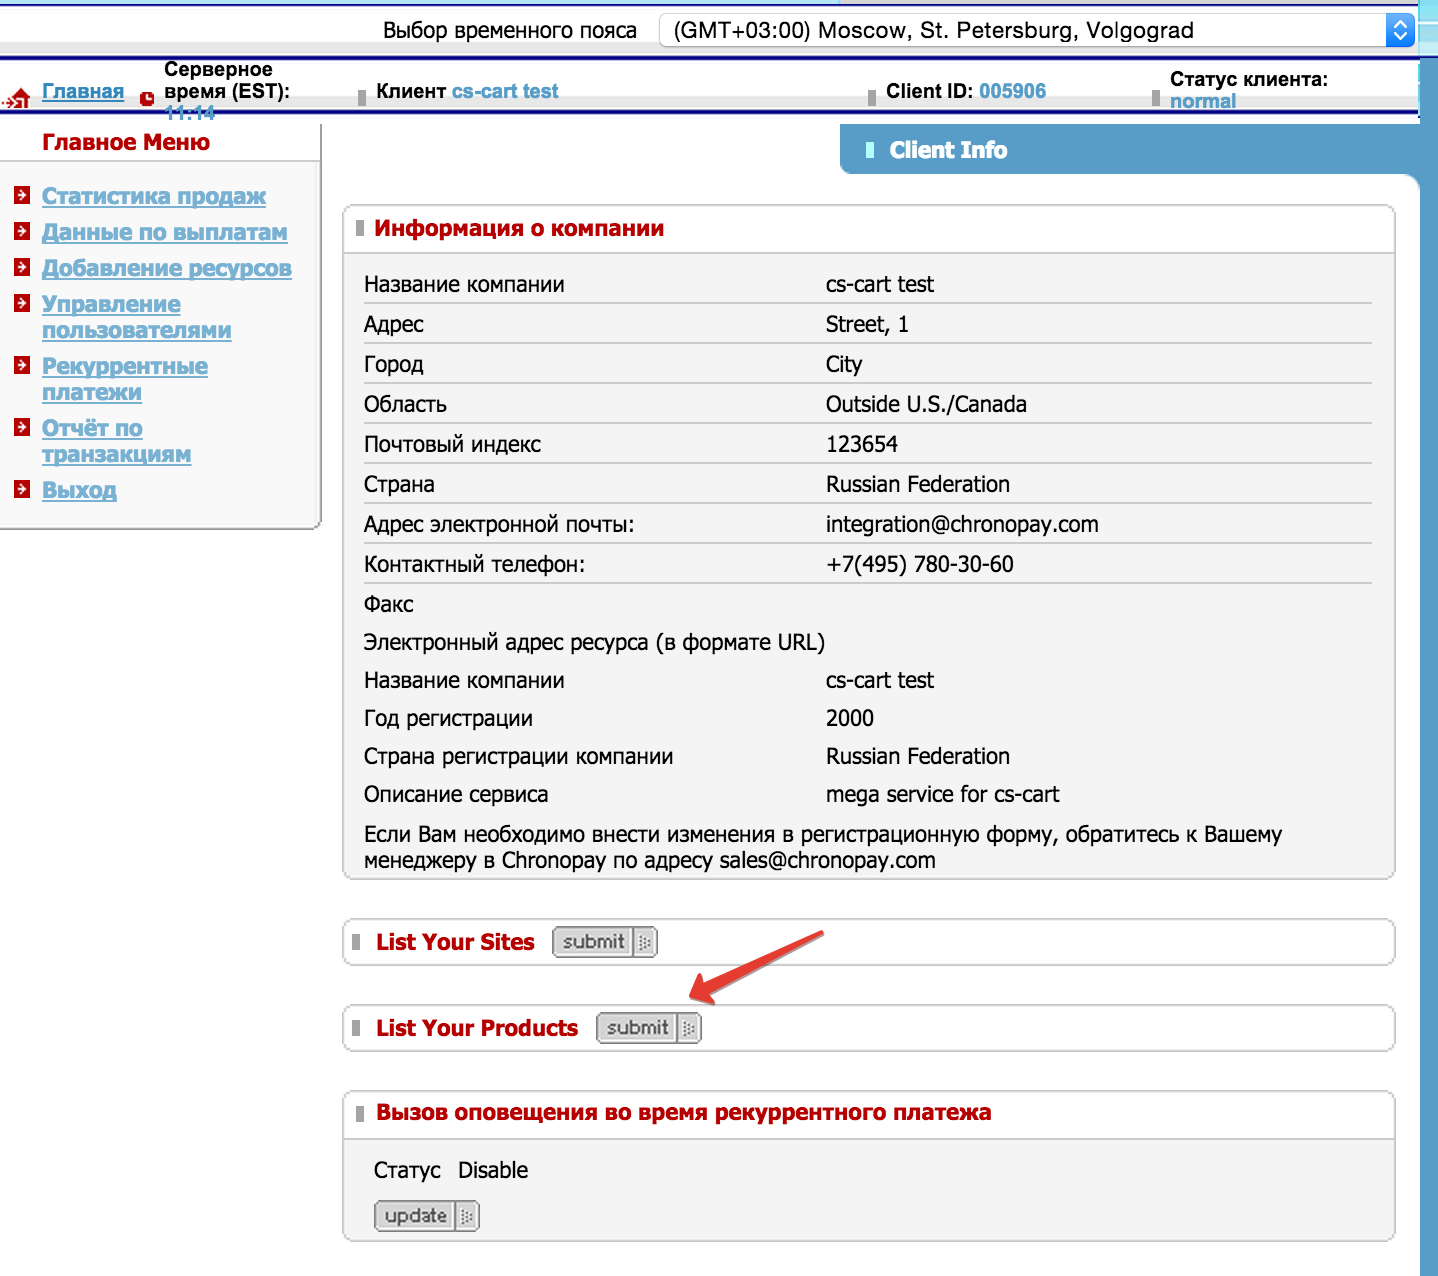
Task: Click the red clock icon near server time
Action: point(147,98)
